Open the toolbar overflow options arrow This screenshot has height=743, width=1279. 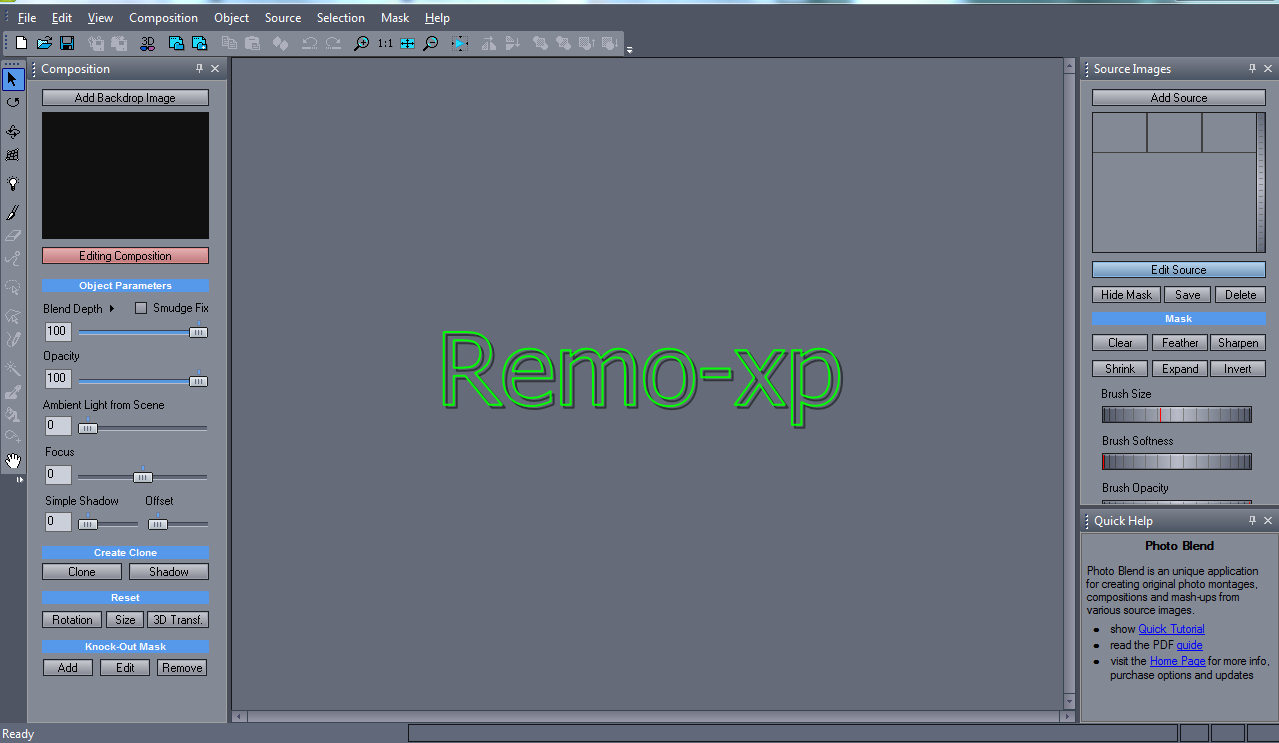tap(629, 49)
